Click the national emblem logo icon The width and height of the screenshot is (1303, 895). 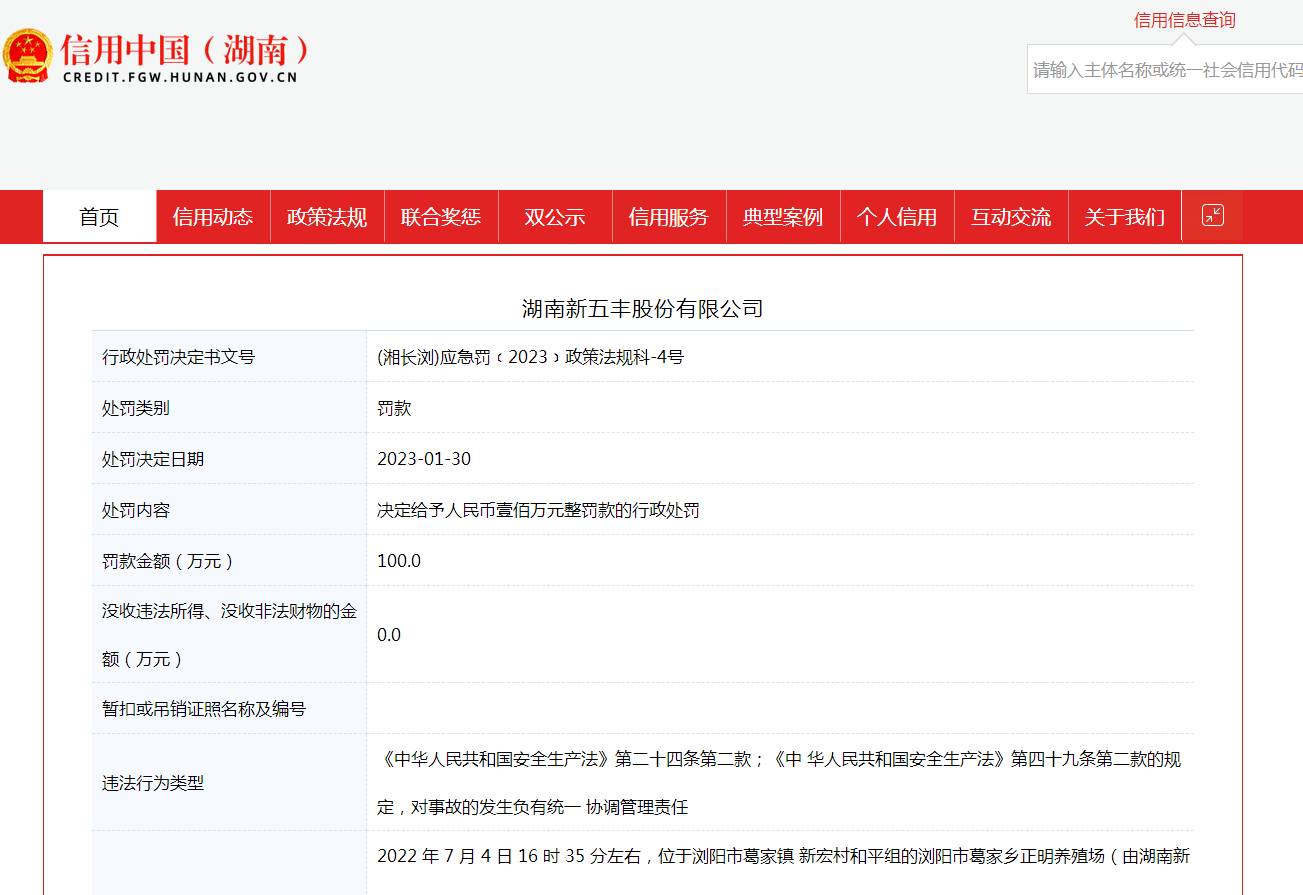28,56
